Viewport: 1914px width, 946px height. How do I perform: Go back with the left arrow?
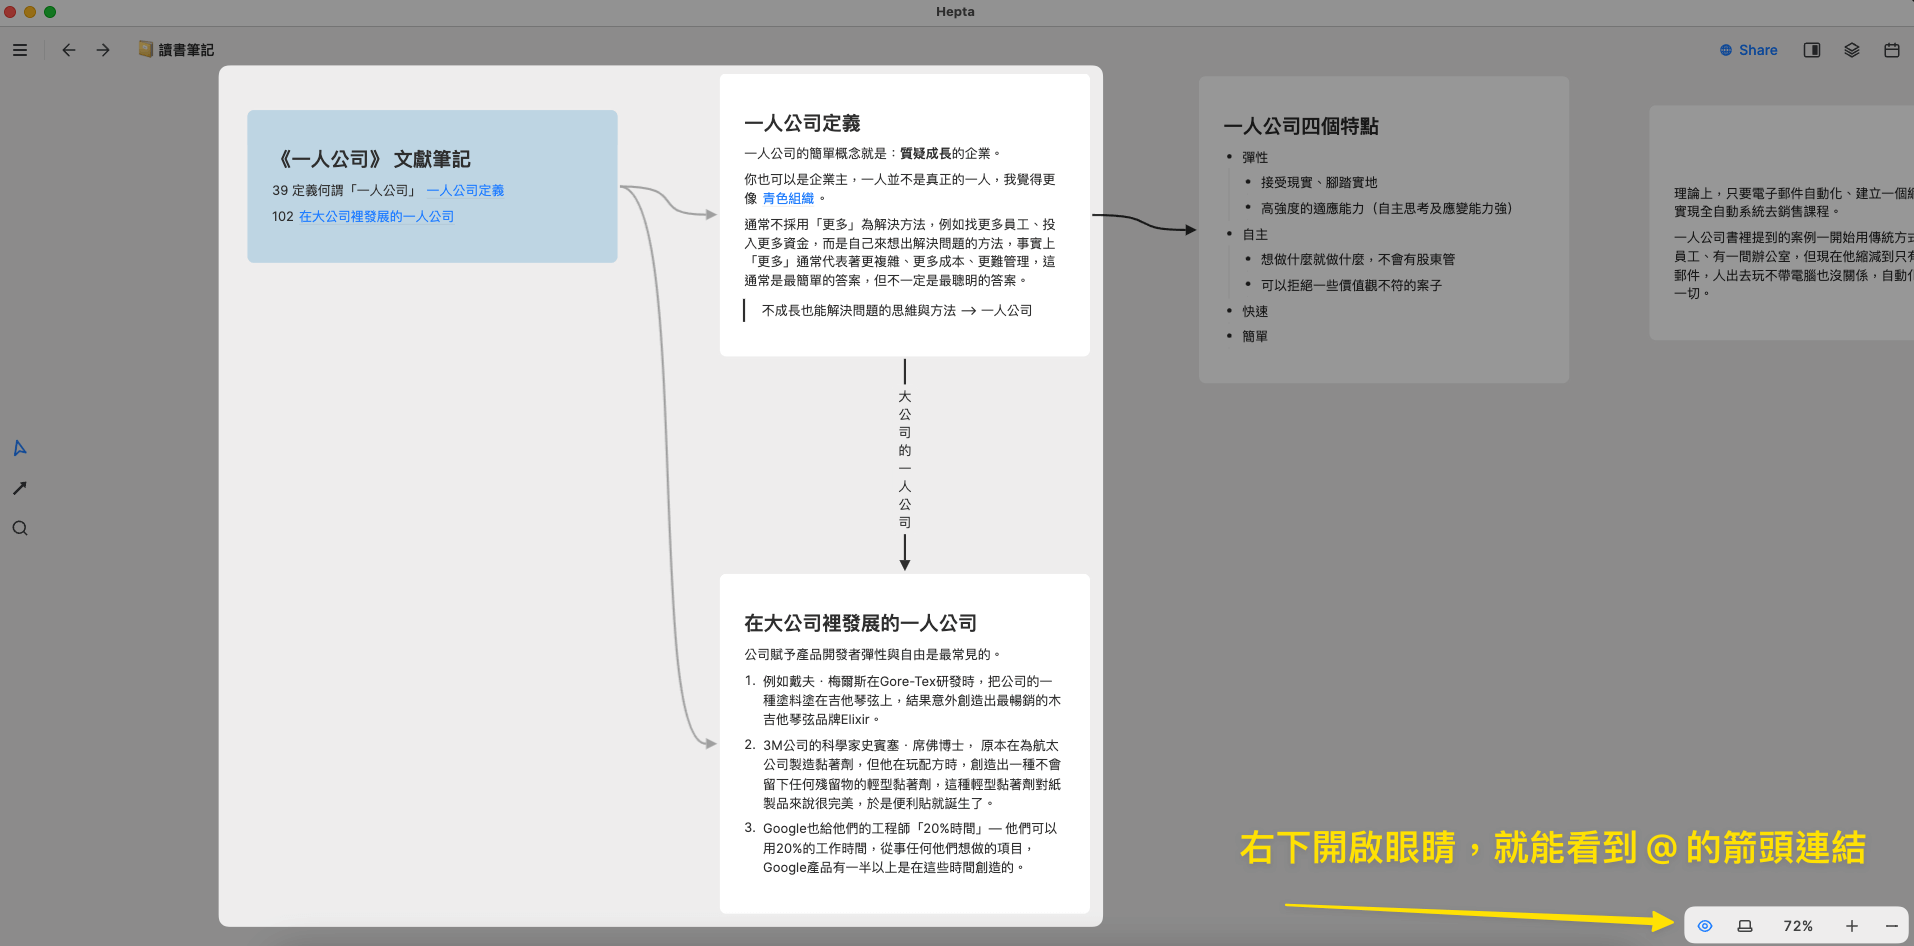click(x=69, y=50)
